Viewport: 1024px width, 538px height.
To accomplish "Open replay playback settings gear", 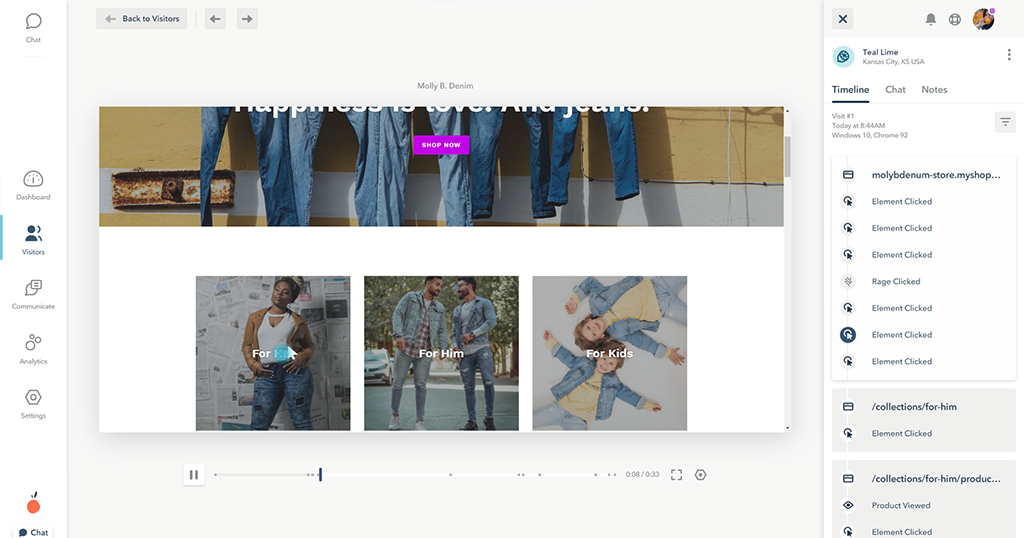I will pos(700,475).
